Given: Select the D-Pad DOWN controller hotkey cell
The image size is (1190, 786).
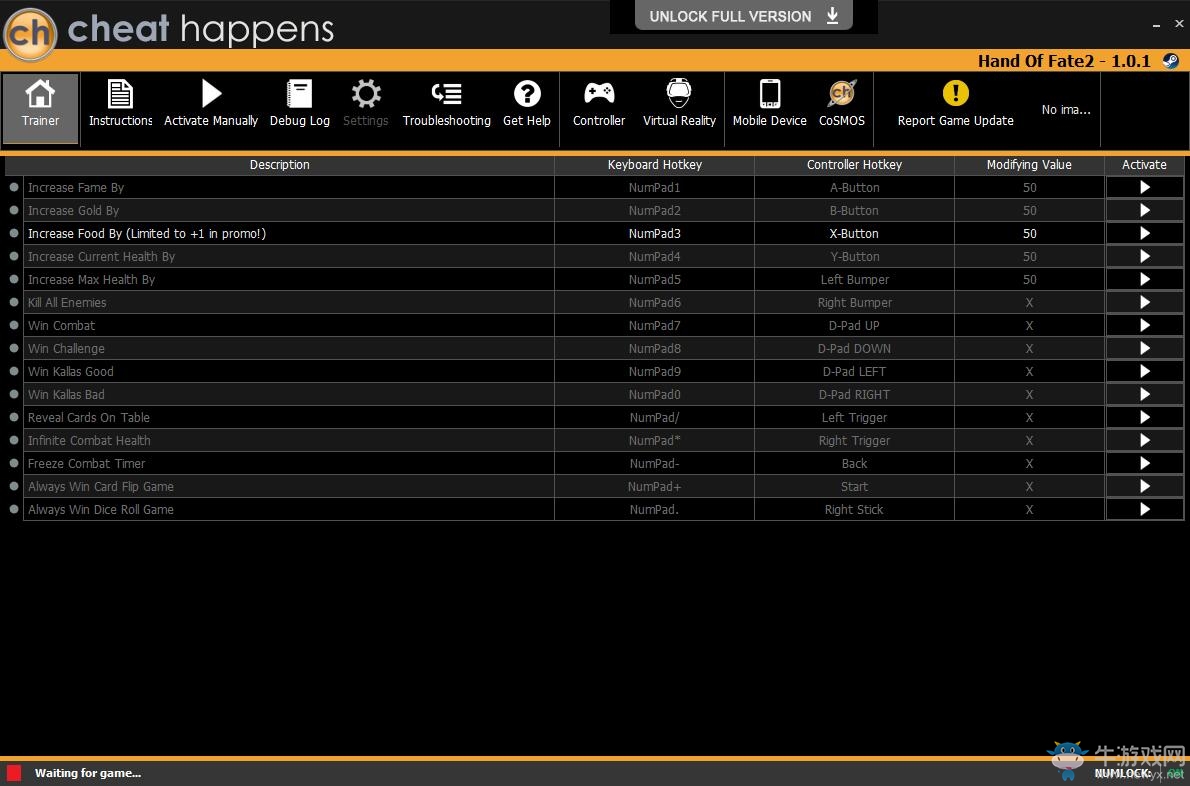Looking at the screenshot, I should (x=854, y=348).
